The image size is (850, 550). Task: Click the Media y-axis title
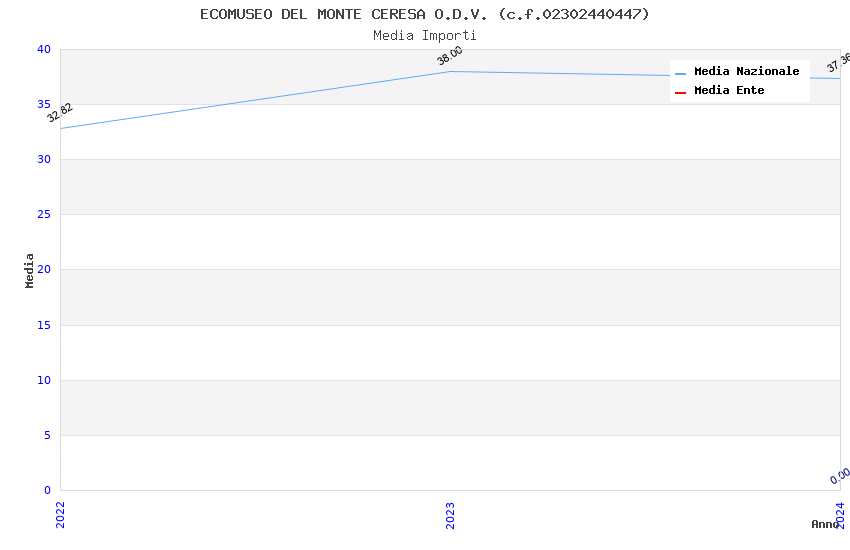tap(29, 270)
